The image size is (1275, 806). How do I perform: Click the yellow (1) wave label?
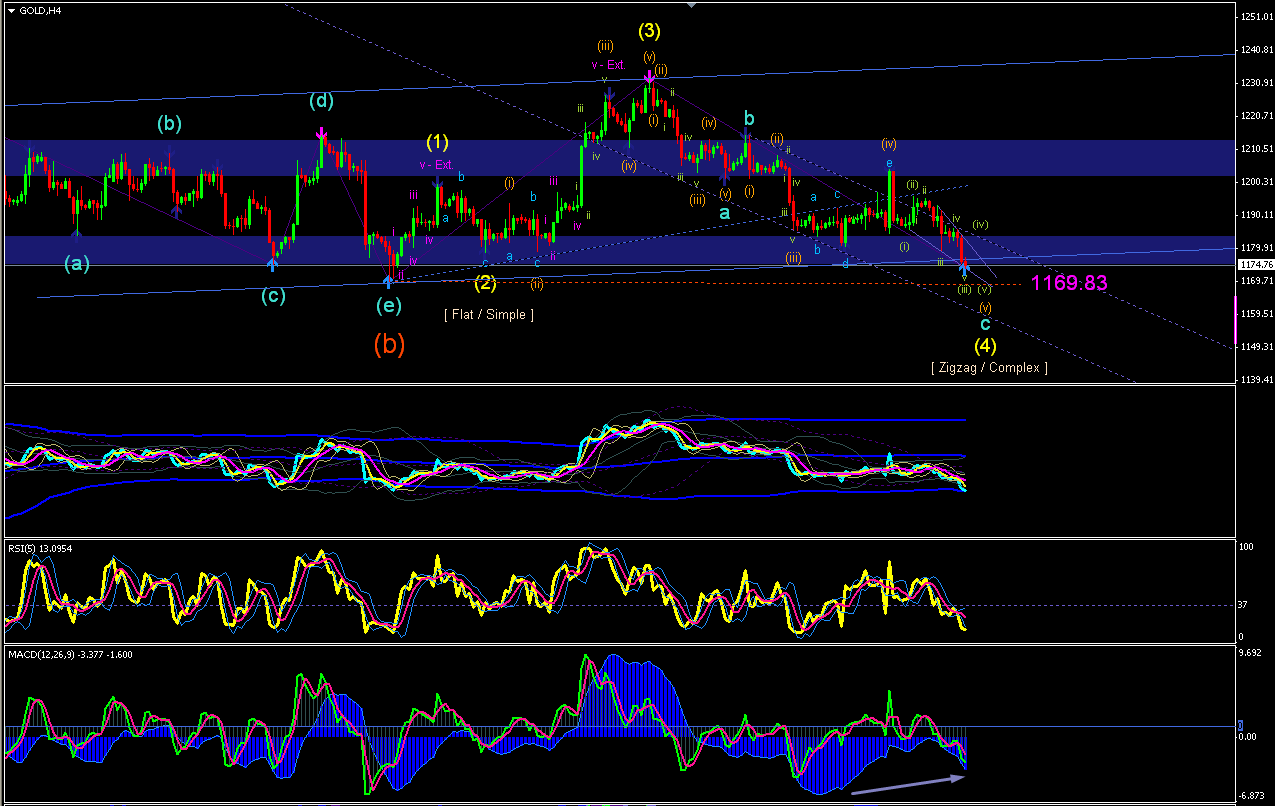coord(437,141)
